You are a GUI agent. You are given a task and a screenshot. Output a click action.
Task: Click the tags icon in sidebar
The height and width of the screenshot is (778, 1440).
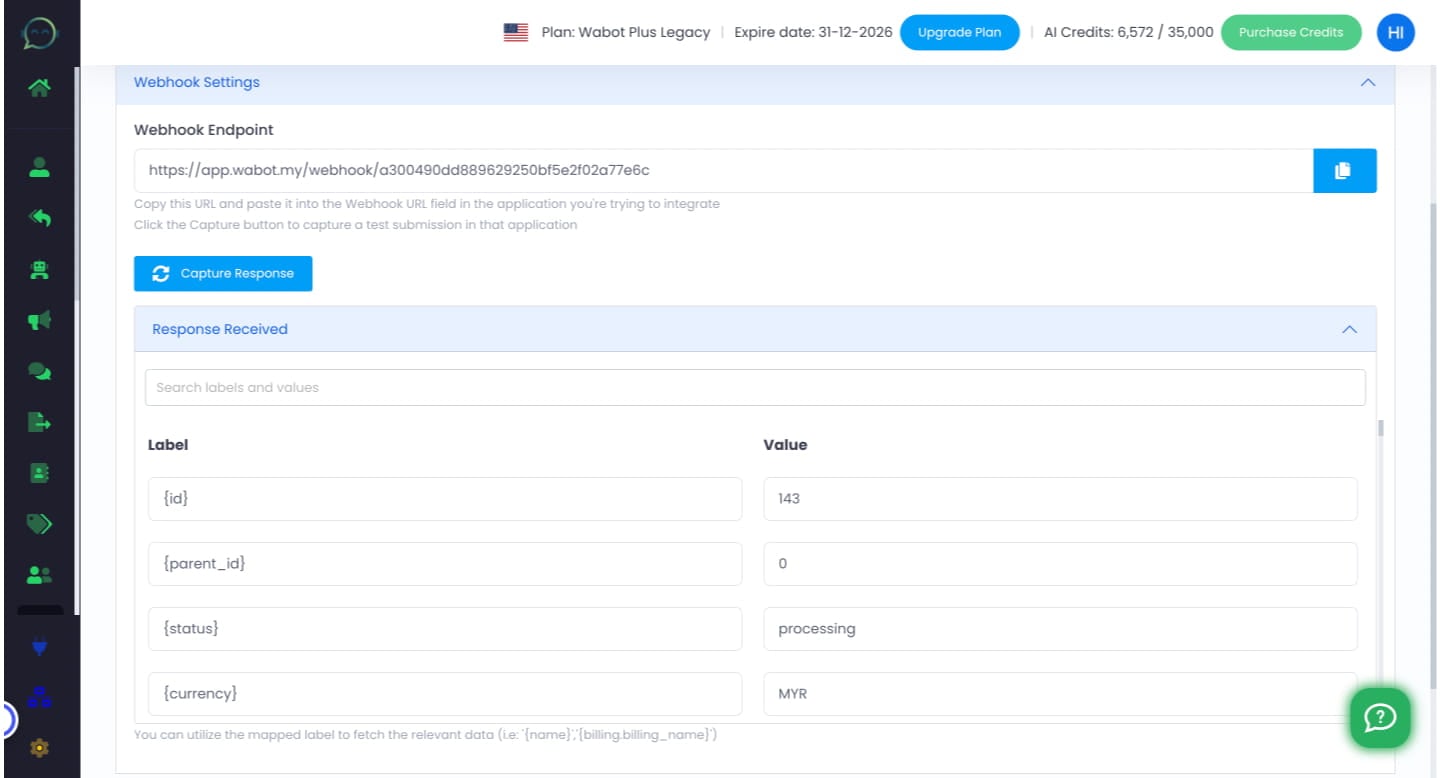coord(39,523)
